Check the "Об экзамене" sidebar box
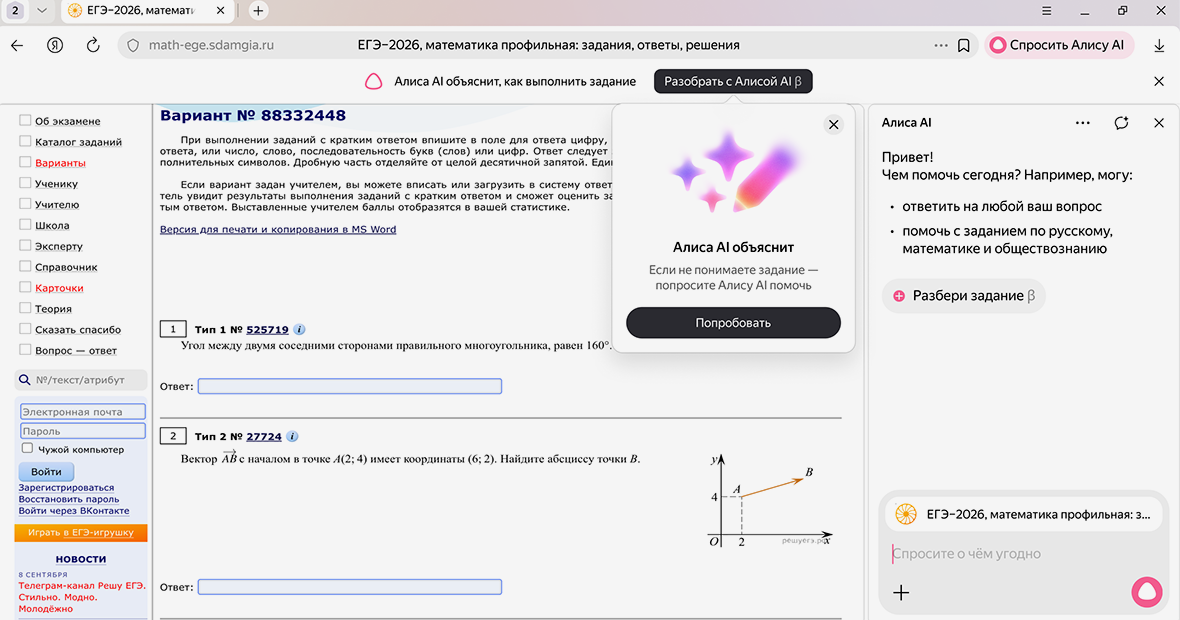Image resolution: width=1180 pixels, height=620 pixels. (26, 120)
